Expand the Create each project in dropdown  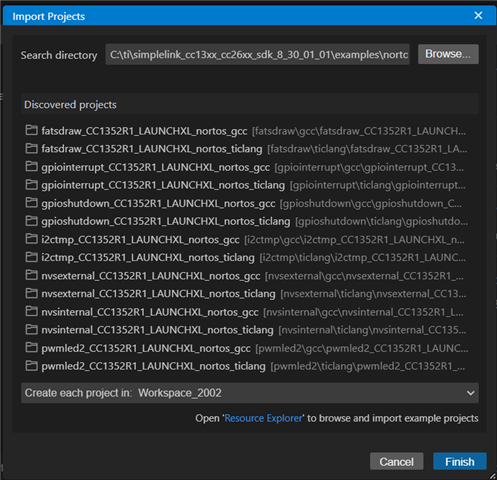click(x=250, y=393)
